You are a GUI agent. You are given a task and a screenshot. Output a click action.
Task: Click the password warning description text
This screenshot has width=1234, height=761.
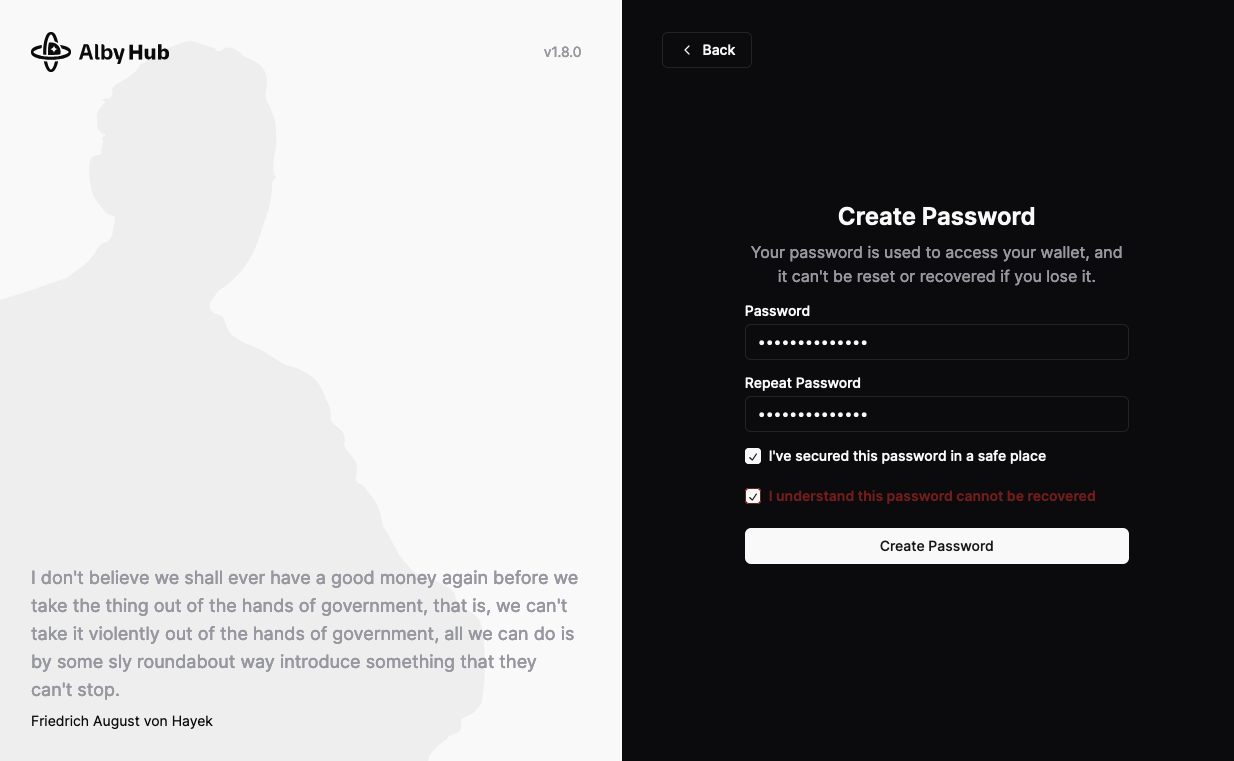[x=936, y=264]
